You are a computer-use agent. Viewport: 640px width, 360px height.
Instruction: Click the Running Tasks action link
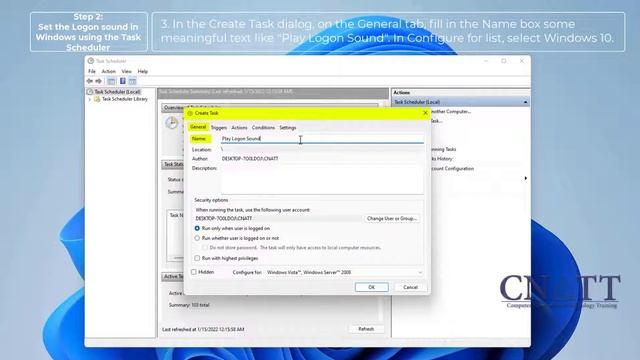[443, 149]
